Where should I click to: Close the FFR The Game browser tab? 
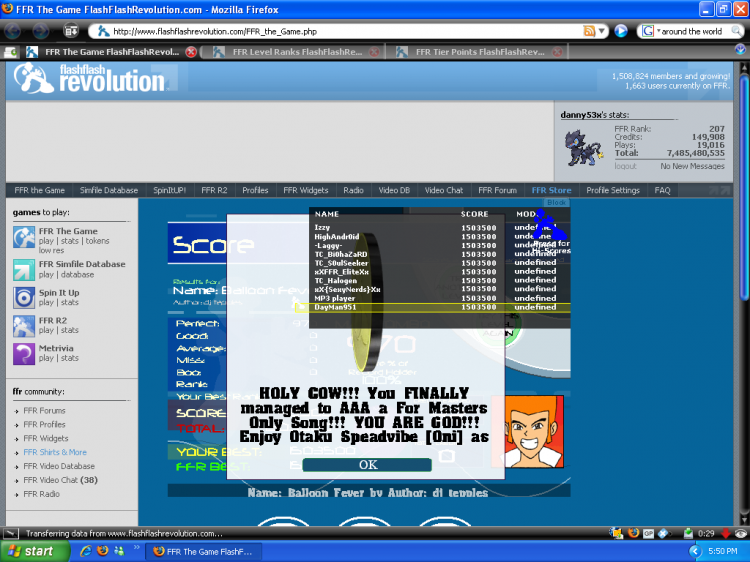(x=191, y=52)
